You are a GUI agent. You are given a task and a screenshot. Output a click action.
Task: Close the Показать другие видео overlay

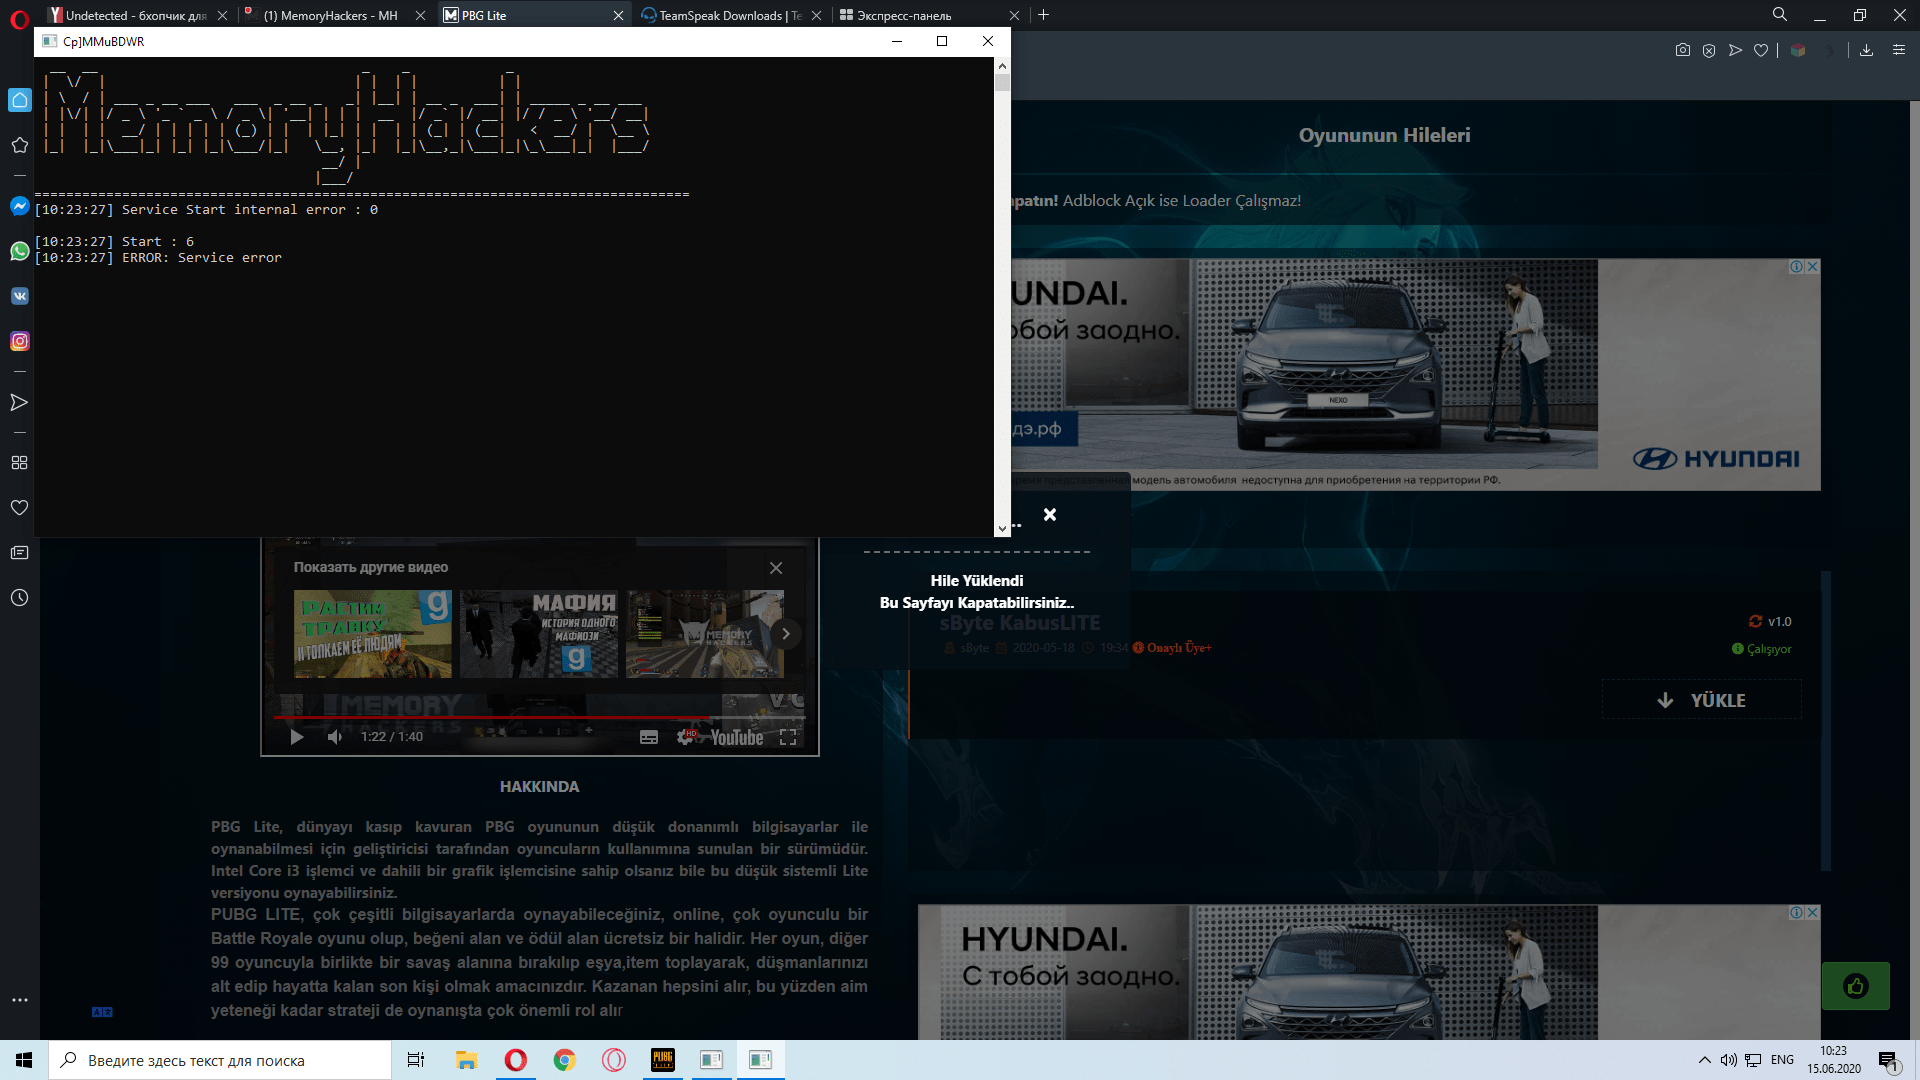click(x=776, y=568)
